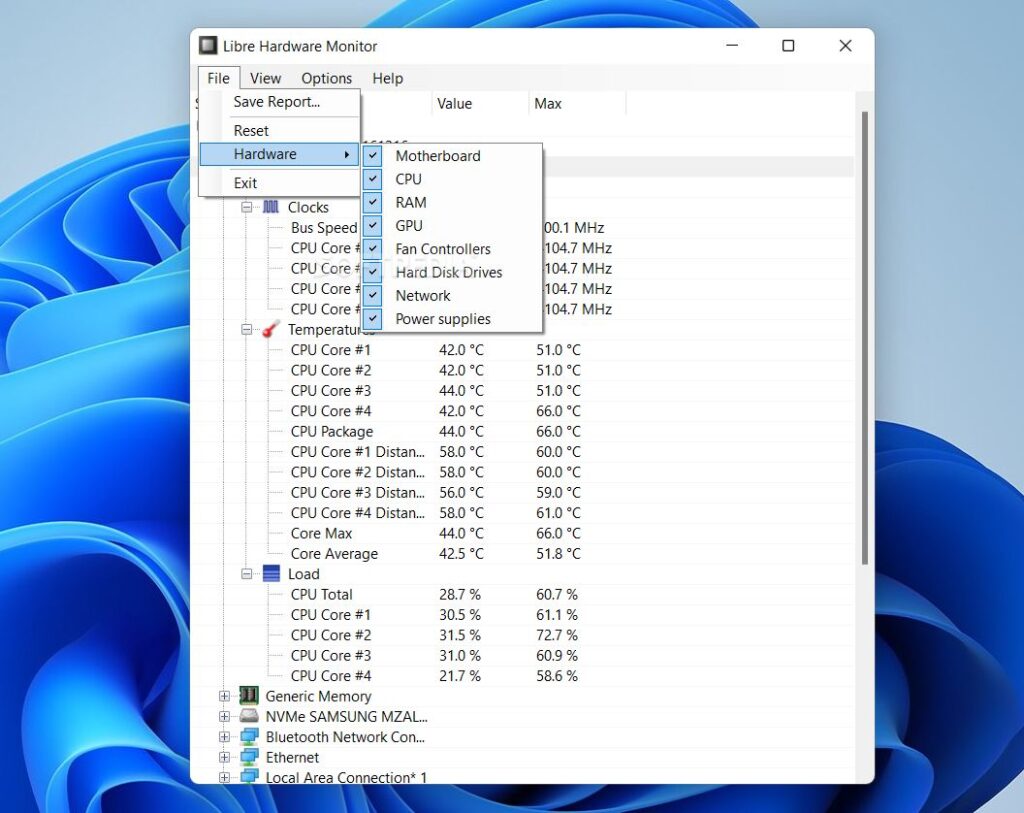Click the Generic Memory chip icon

249,696
